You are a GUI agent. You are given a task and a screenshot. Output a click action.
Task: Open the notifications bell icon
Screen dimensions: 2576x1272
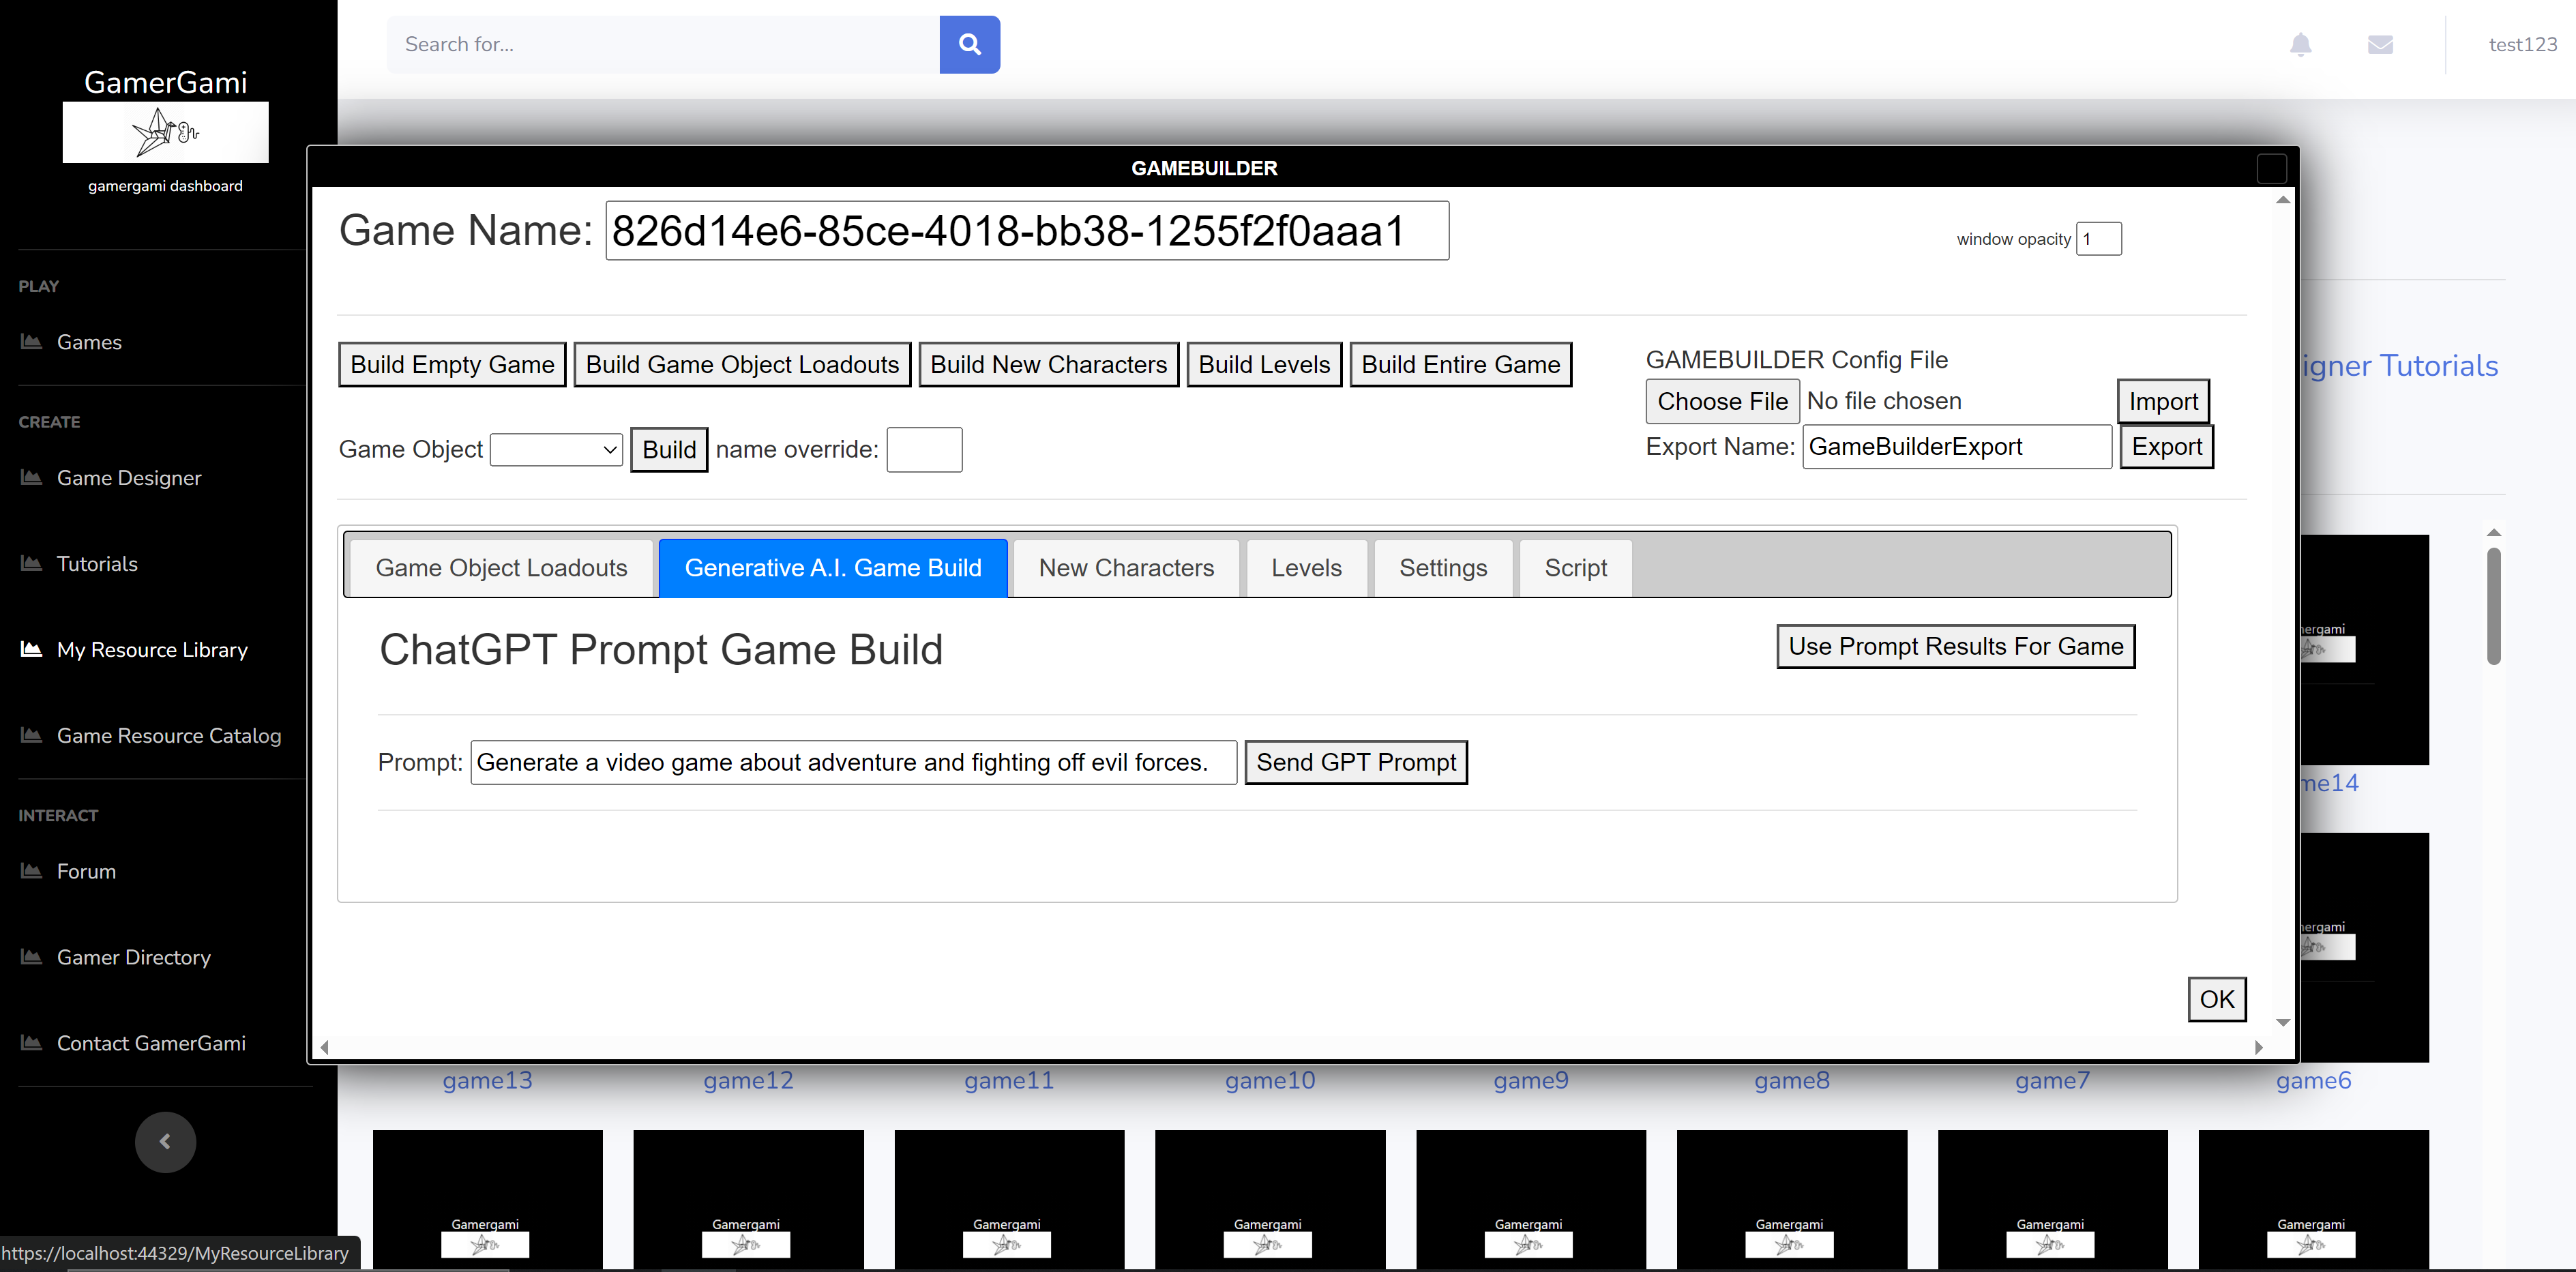2300,44
